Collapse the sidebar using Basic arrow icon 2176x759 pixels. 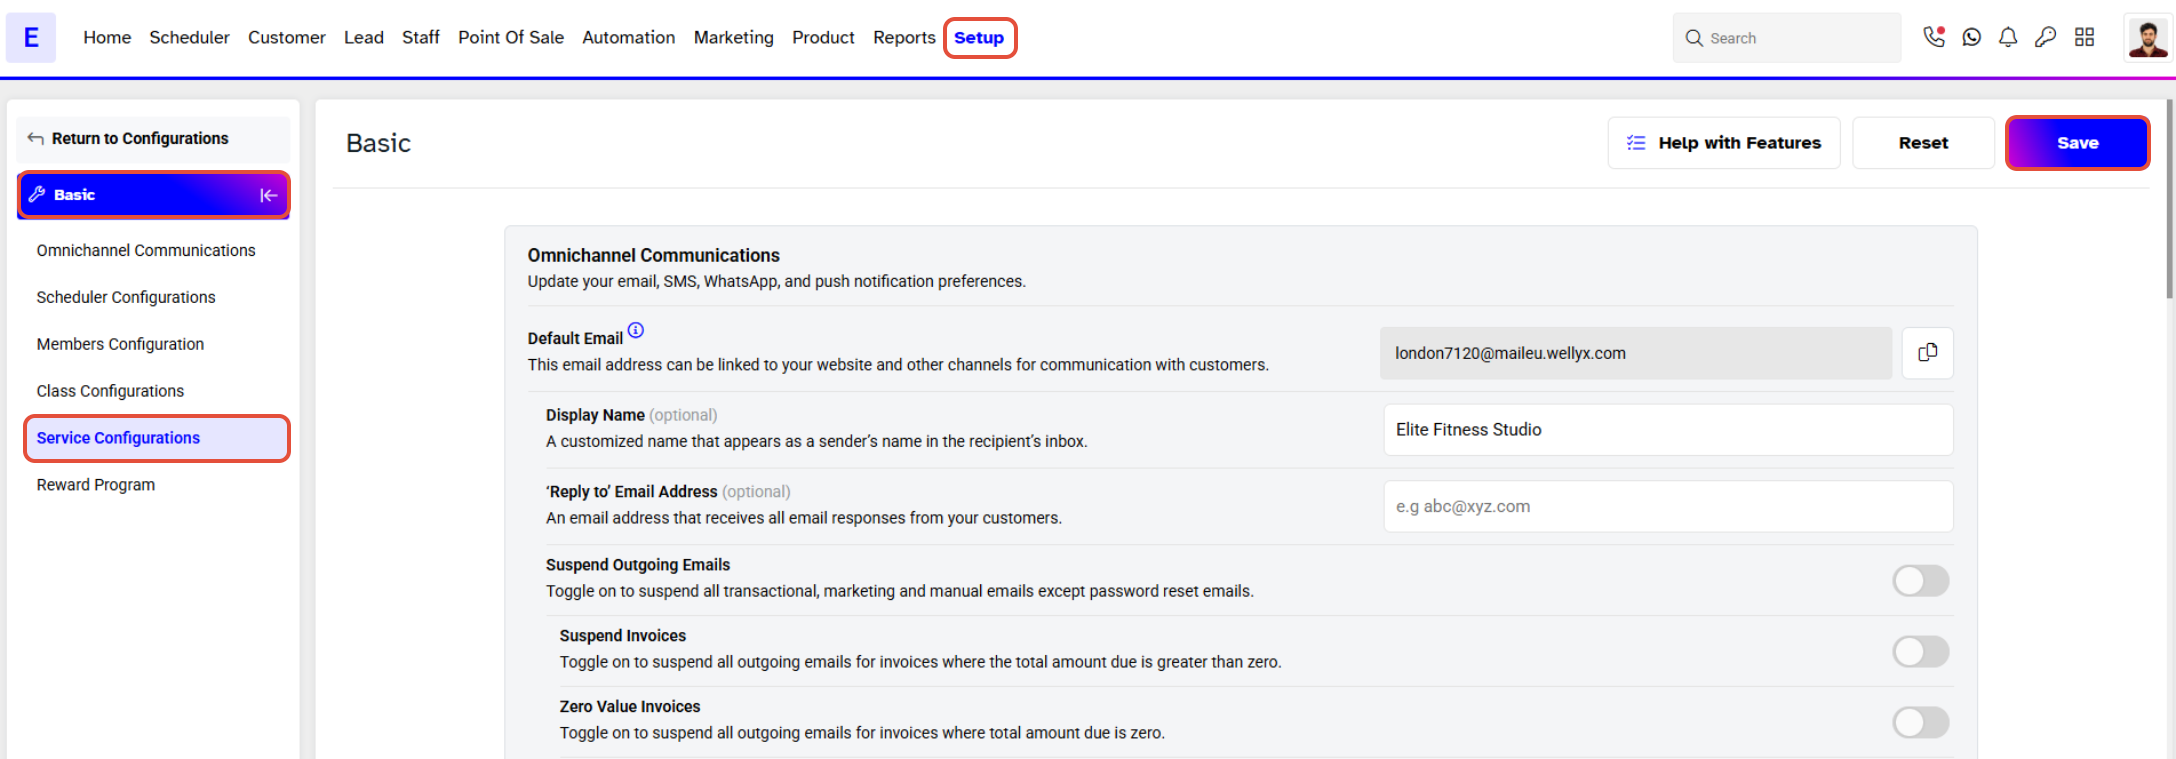268,195
